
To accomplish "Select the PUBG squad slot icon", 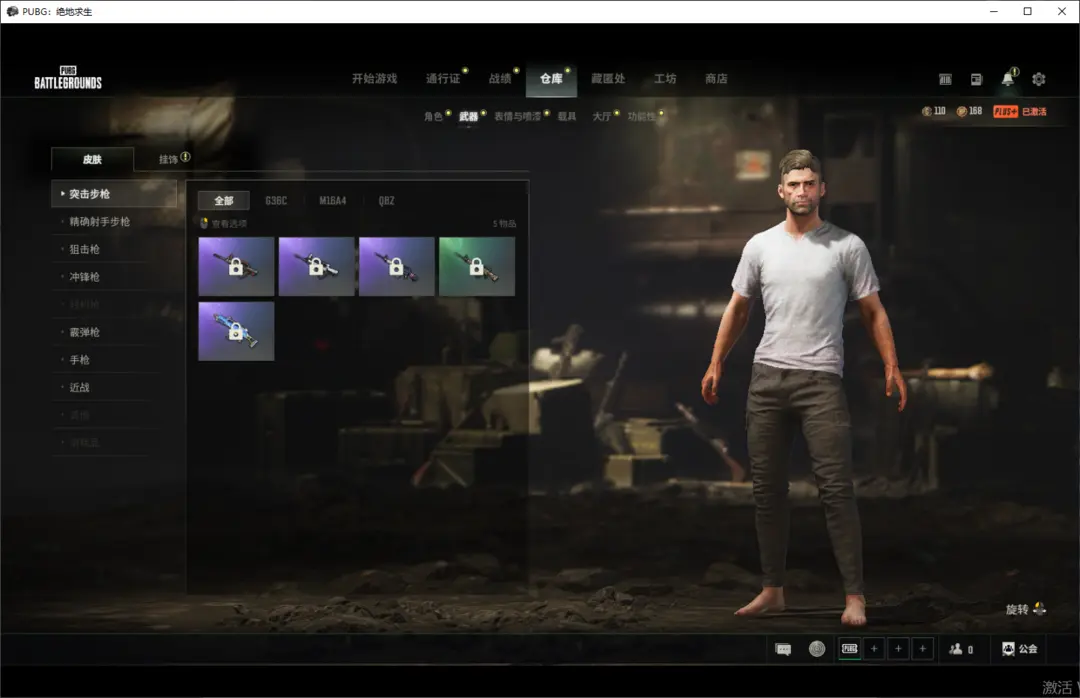I will point(850,648).
